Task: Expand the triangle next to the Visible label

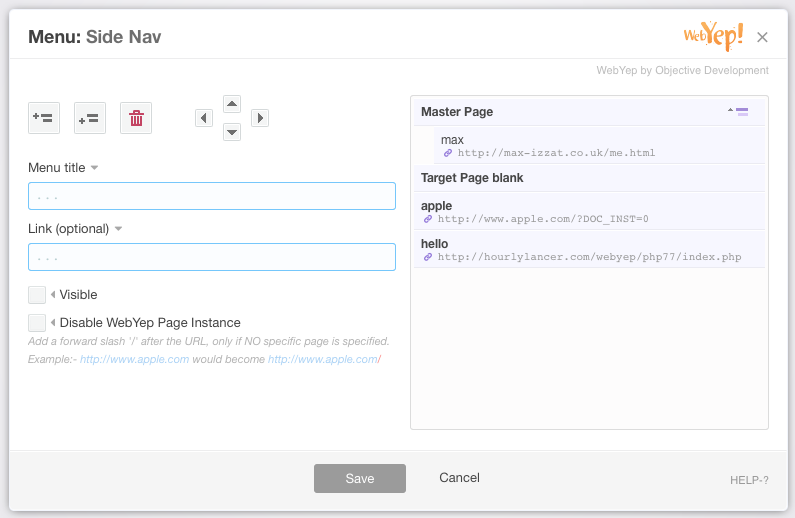Action: click(53, 294)
